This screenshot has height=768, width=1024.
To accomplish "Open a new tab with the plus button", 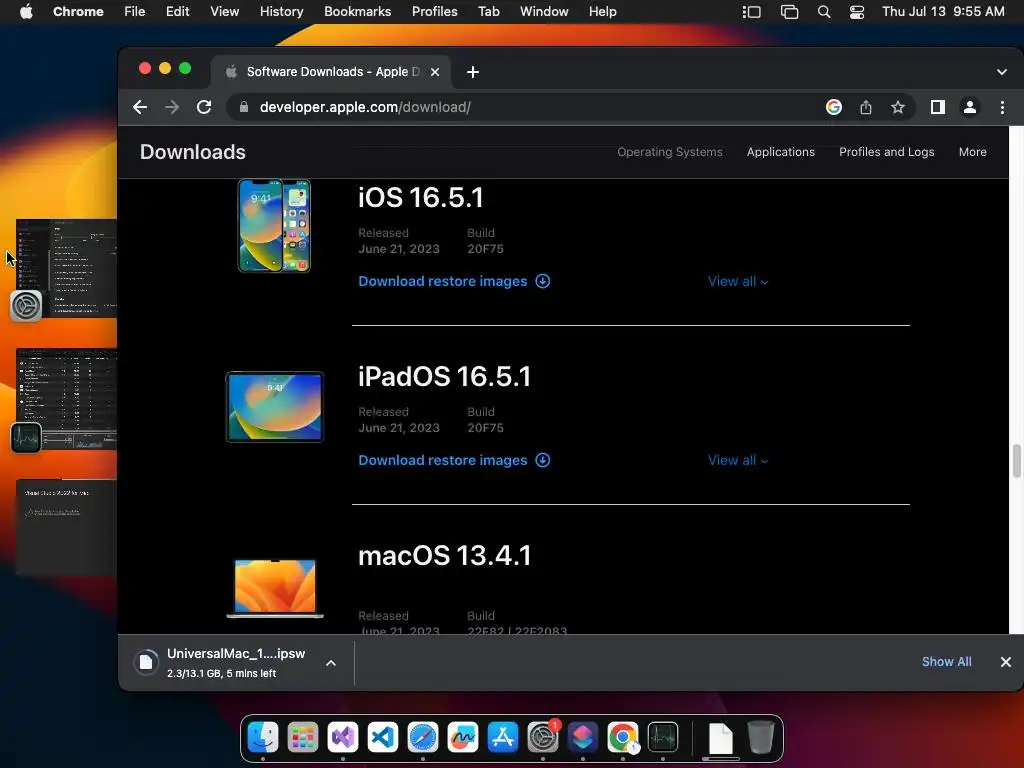I will (x=473, y=72).
